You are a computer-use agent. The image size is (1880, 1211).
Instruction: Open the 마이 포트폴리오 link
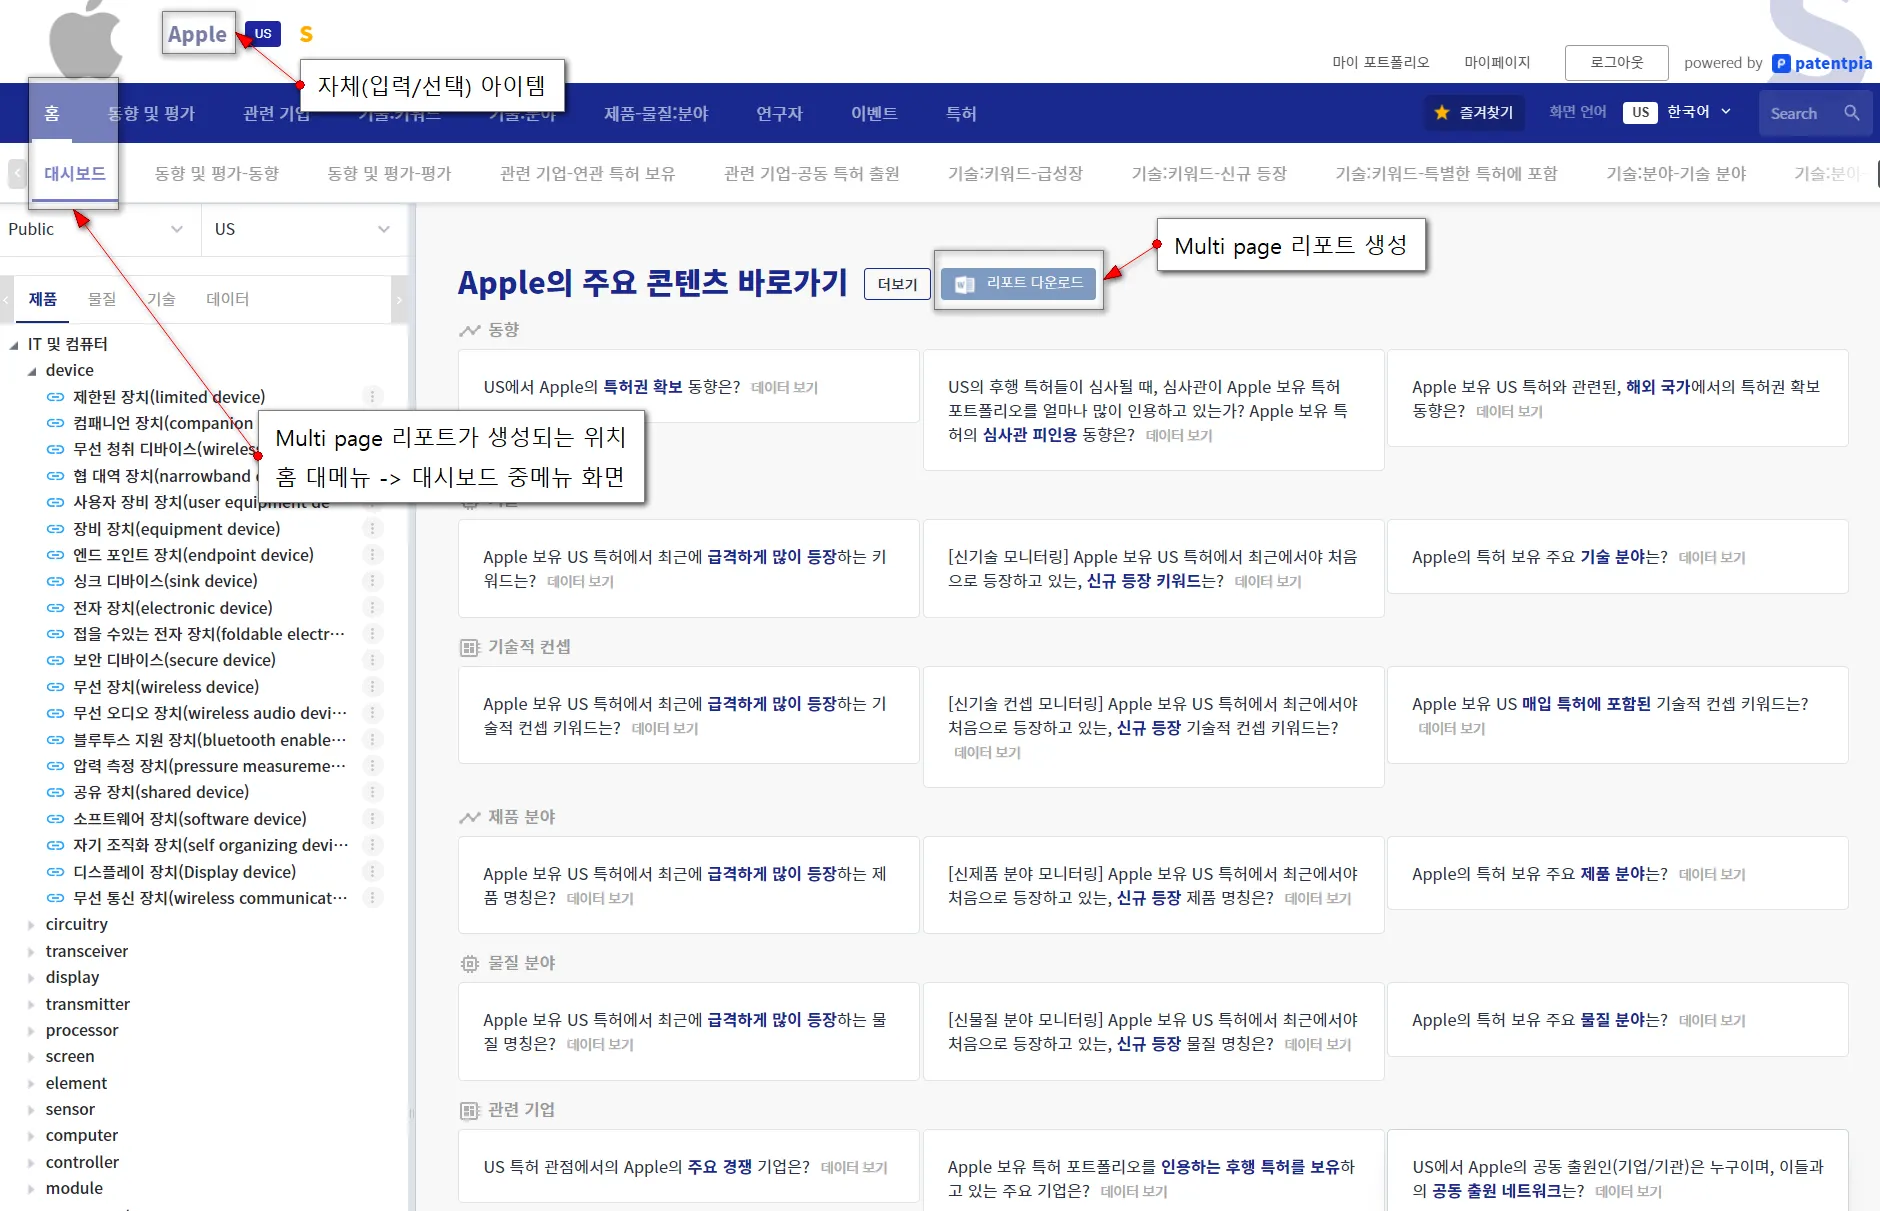[x=1381, y=63]
